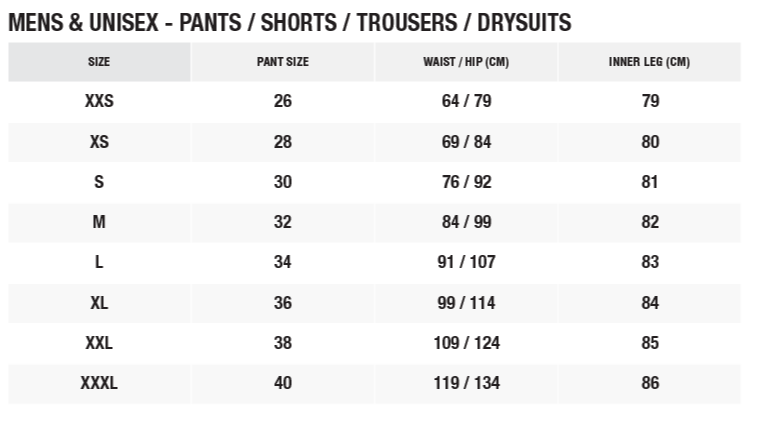The width and height of the screenshot is (775, 421).
Task: Click the XXL size row label
Action: (x=99, y=343)
